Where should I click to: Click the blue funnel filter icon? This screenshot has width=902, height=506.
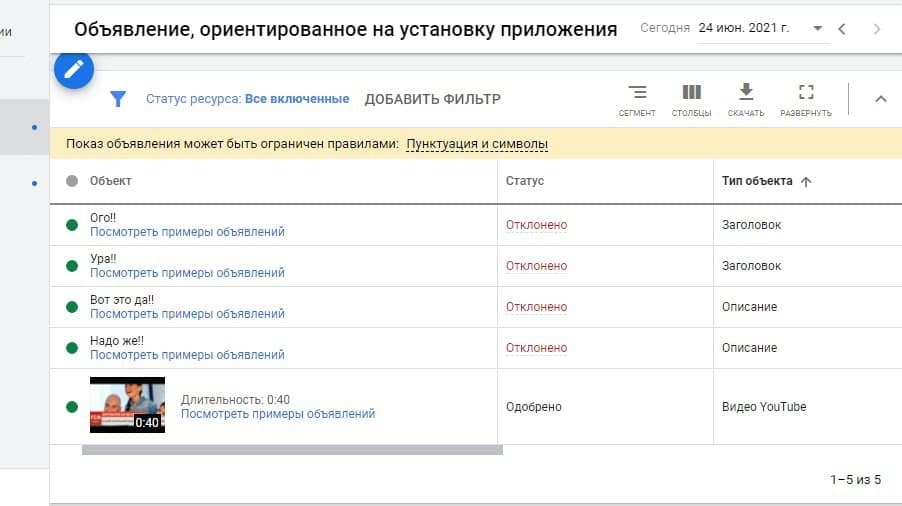pyautogui.click(x=118, y=99)
